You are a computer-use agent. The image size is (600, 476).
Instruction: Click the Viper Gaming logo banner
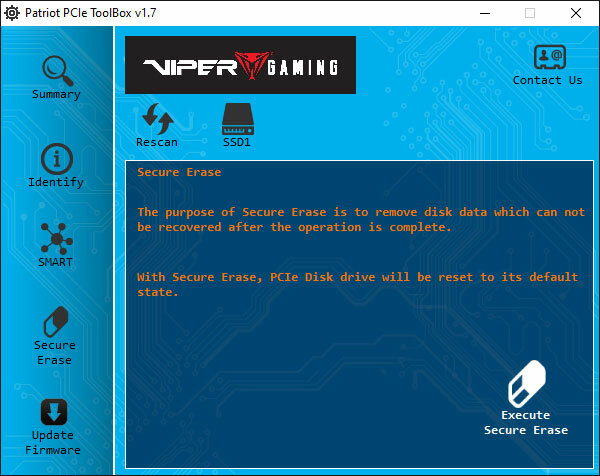[240, 65]
